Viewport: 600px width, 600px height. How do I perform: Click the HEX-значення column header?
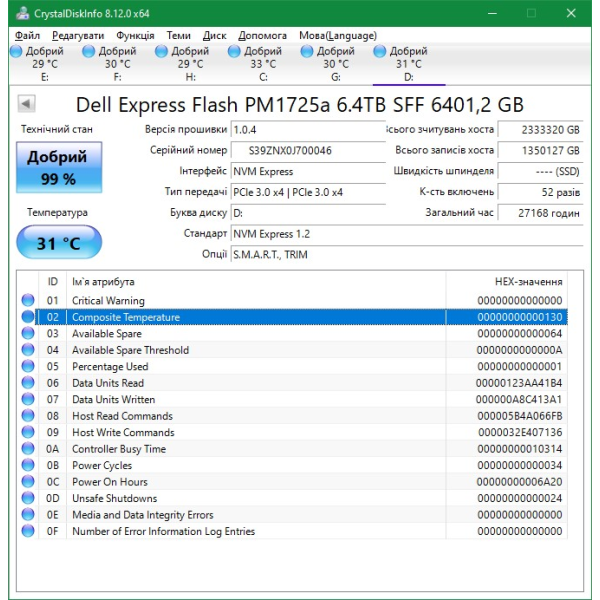point(507,282)
